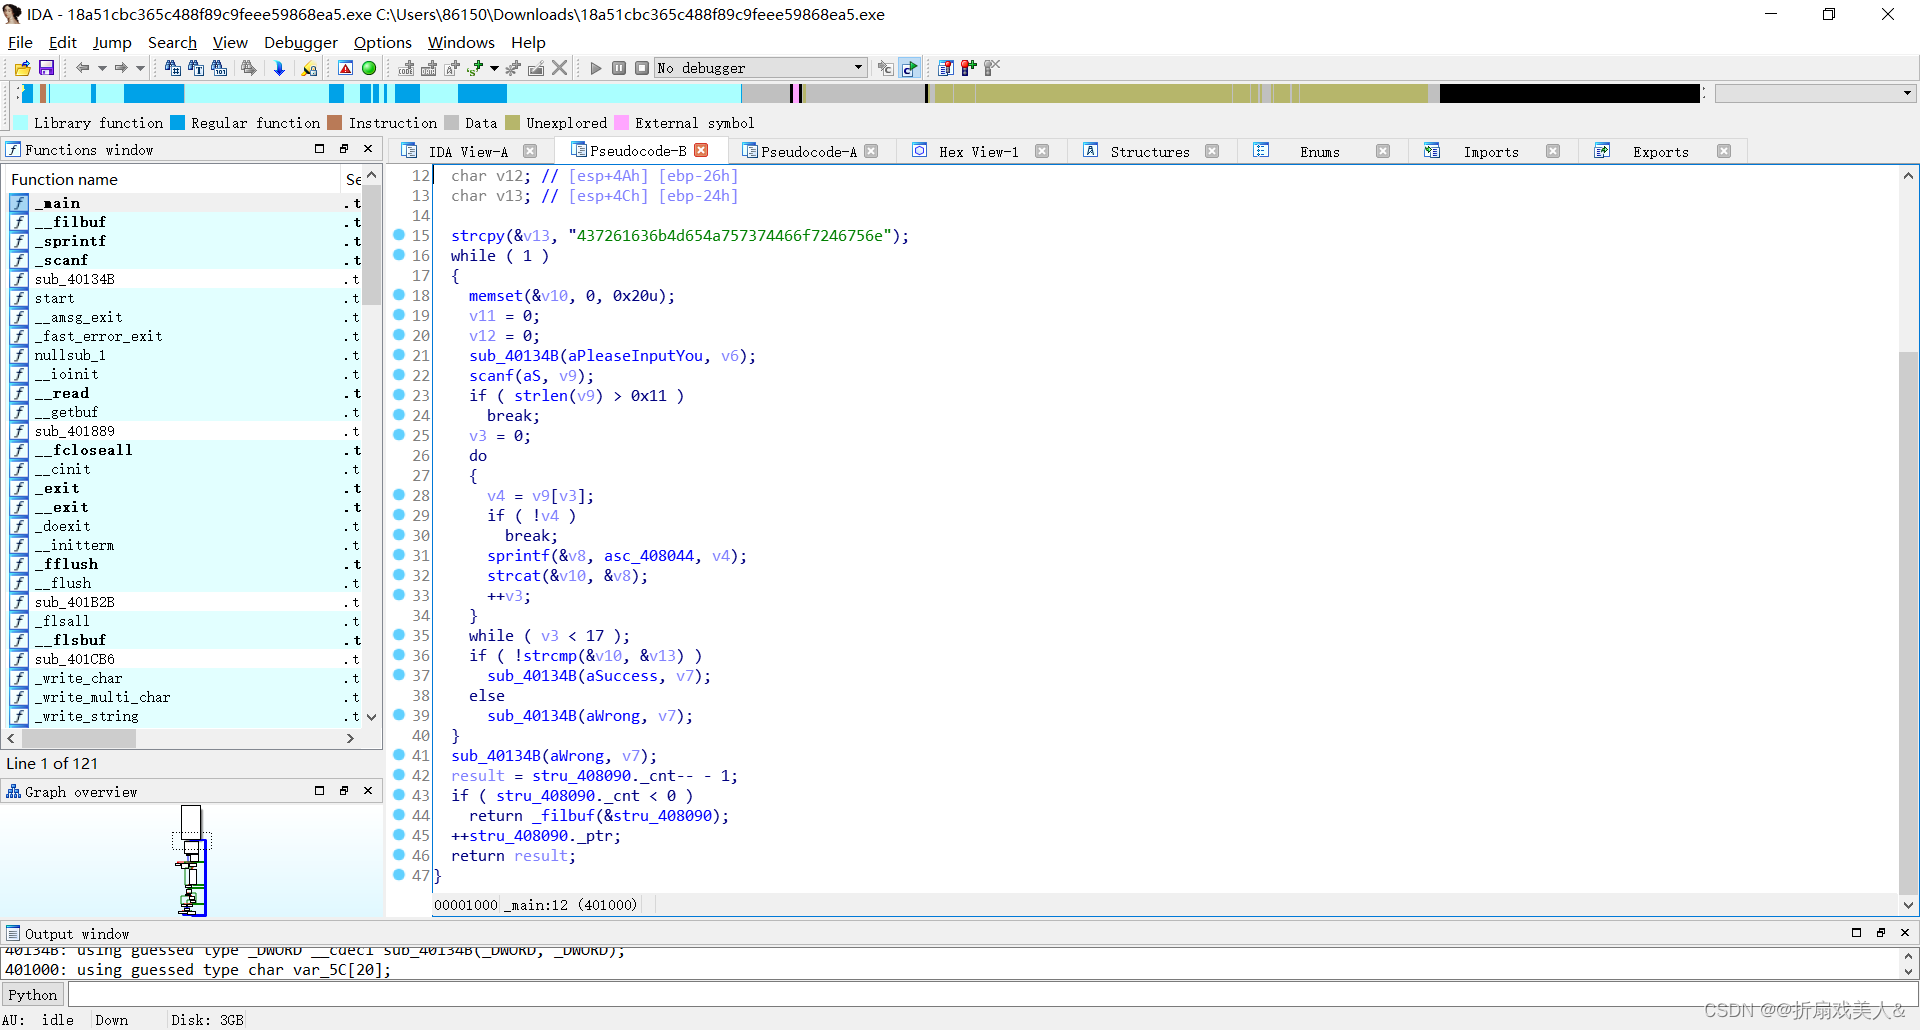Screen dimensions: 1920x1030
Task: Open the Debugger menu
Action: (x=301, y=42)
